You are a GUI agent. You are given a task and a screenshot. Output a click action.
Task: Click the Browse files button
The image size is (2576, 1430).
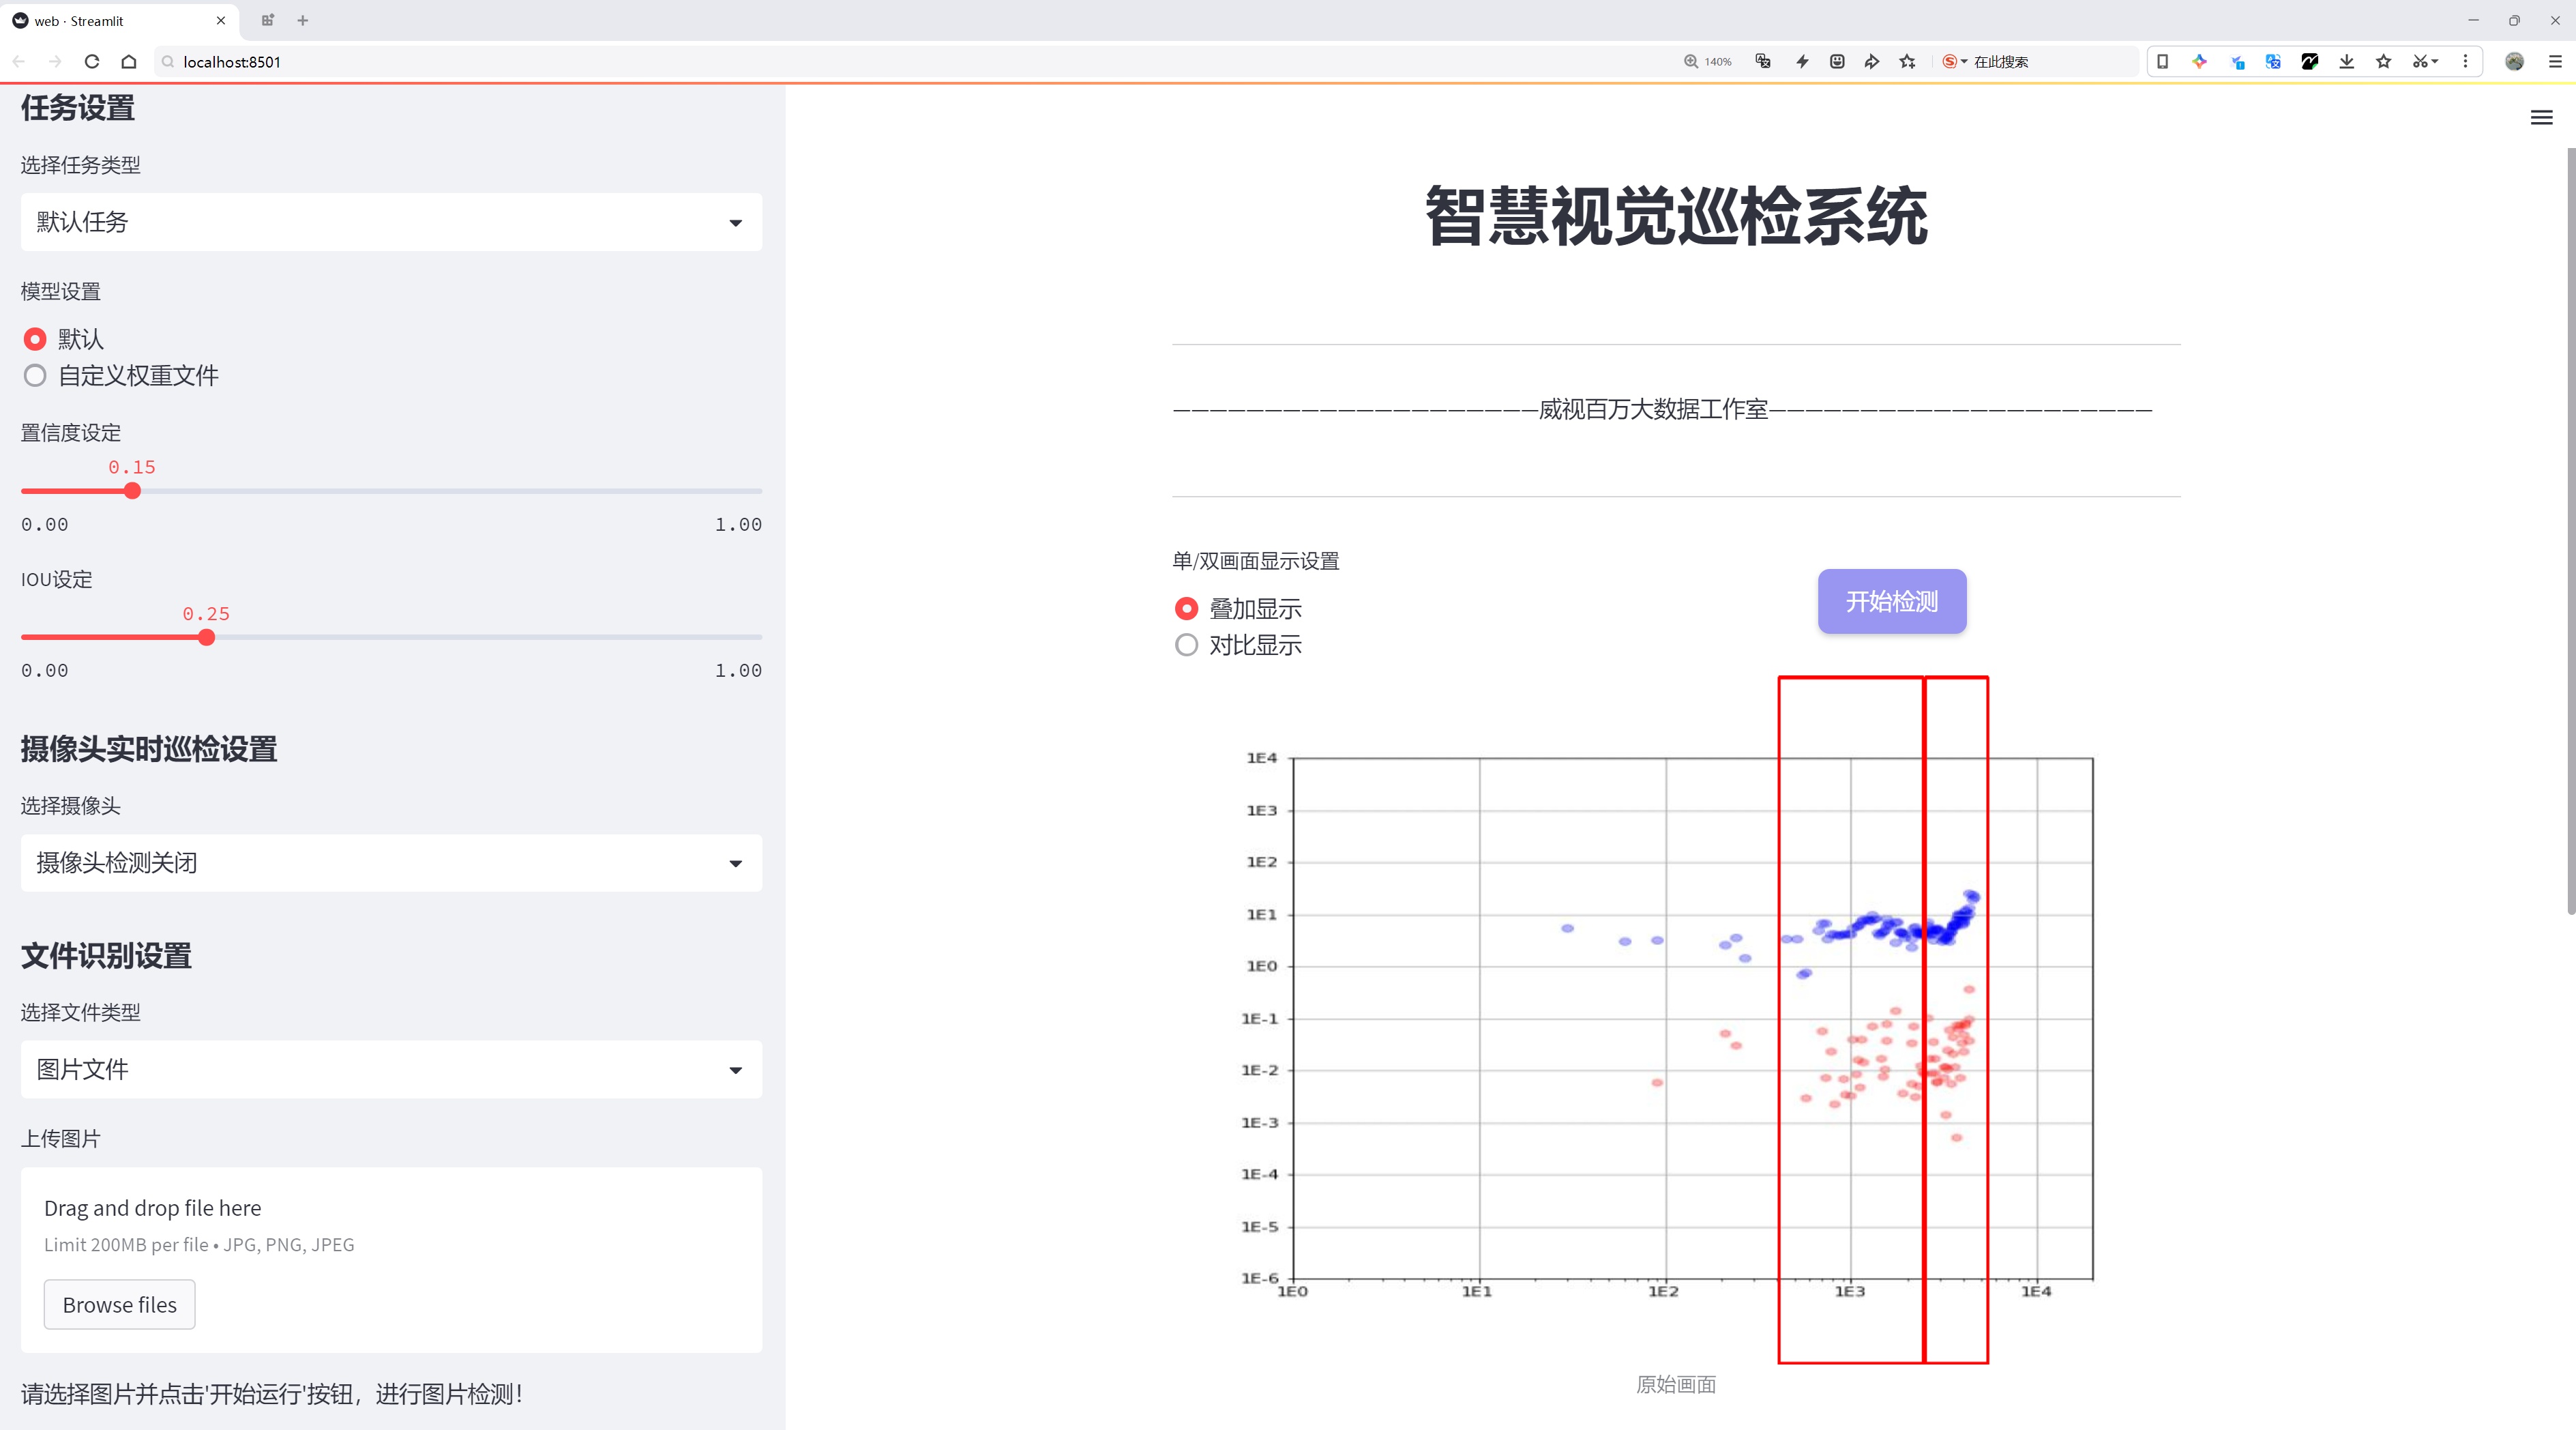tap(119, 1305)
